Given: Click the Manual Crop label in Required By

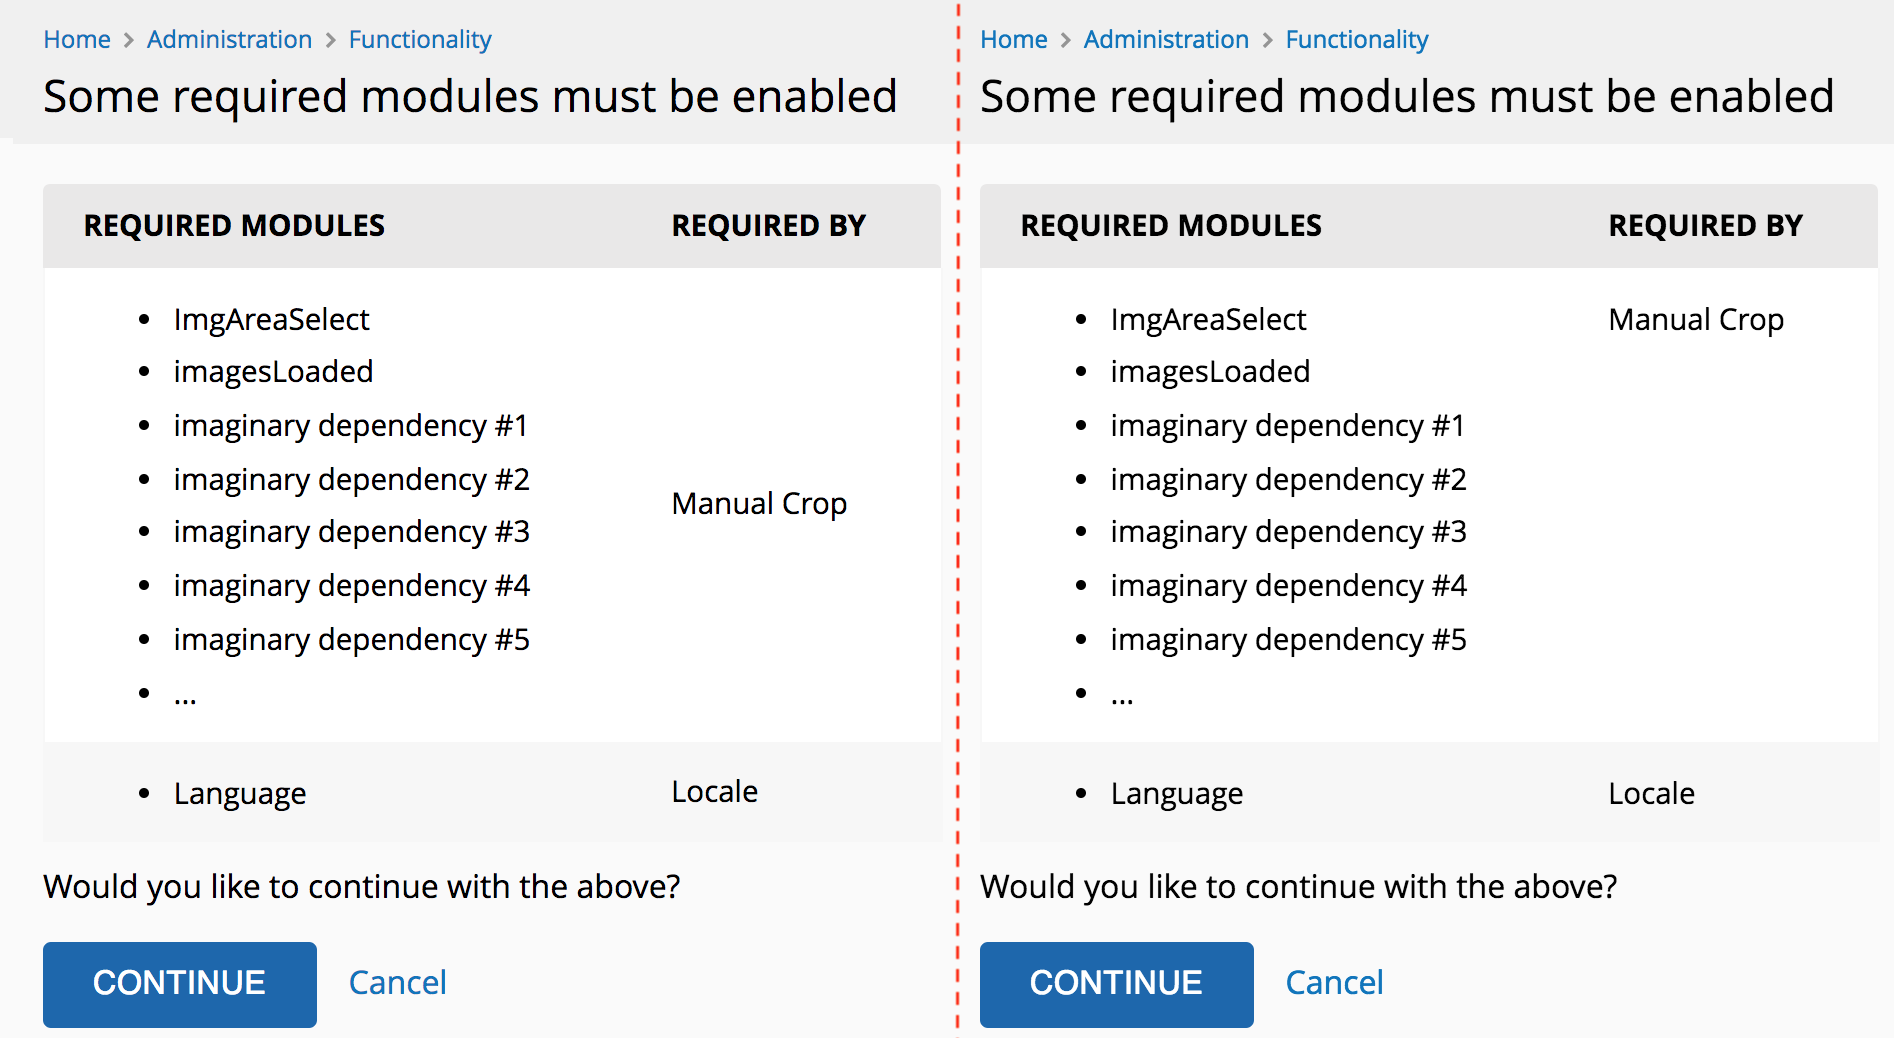Looking at the screenshot, I should coord(759,503).
